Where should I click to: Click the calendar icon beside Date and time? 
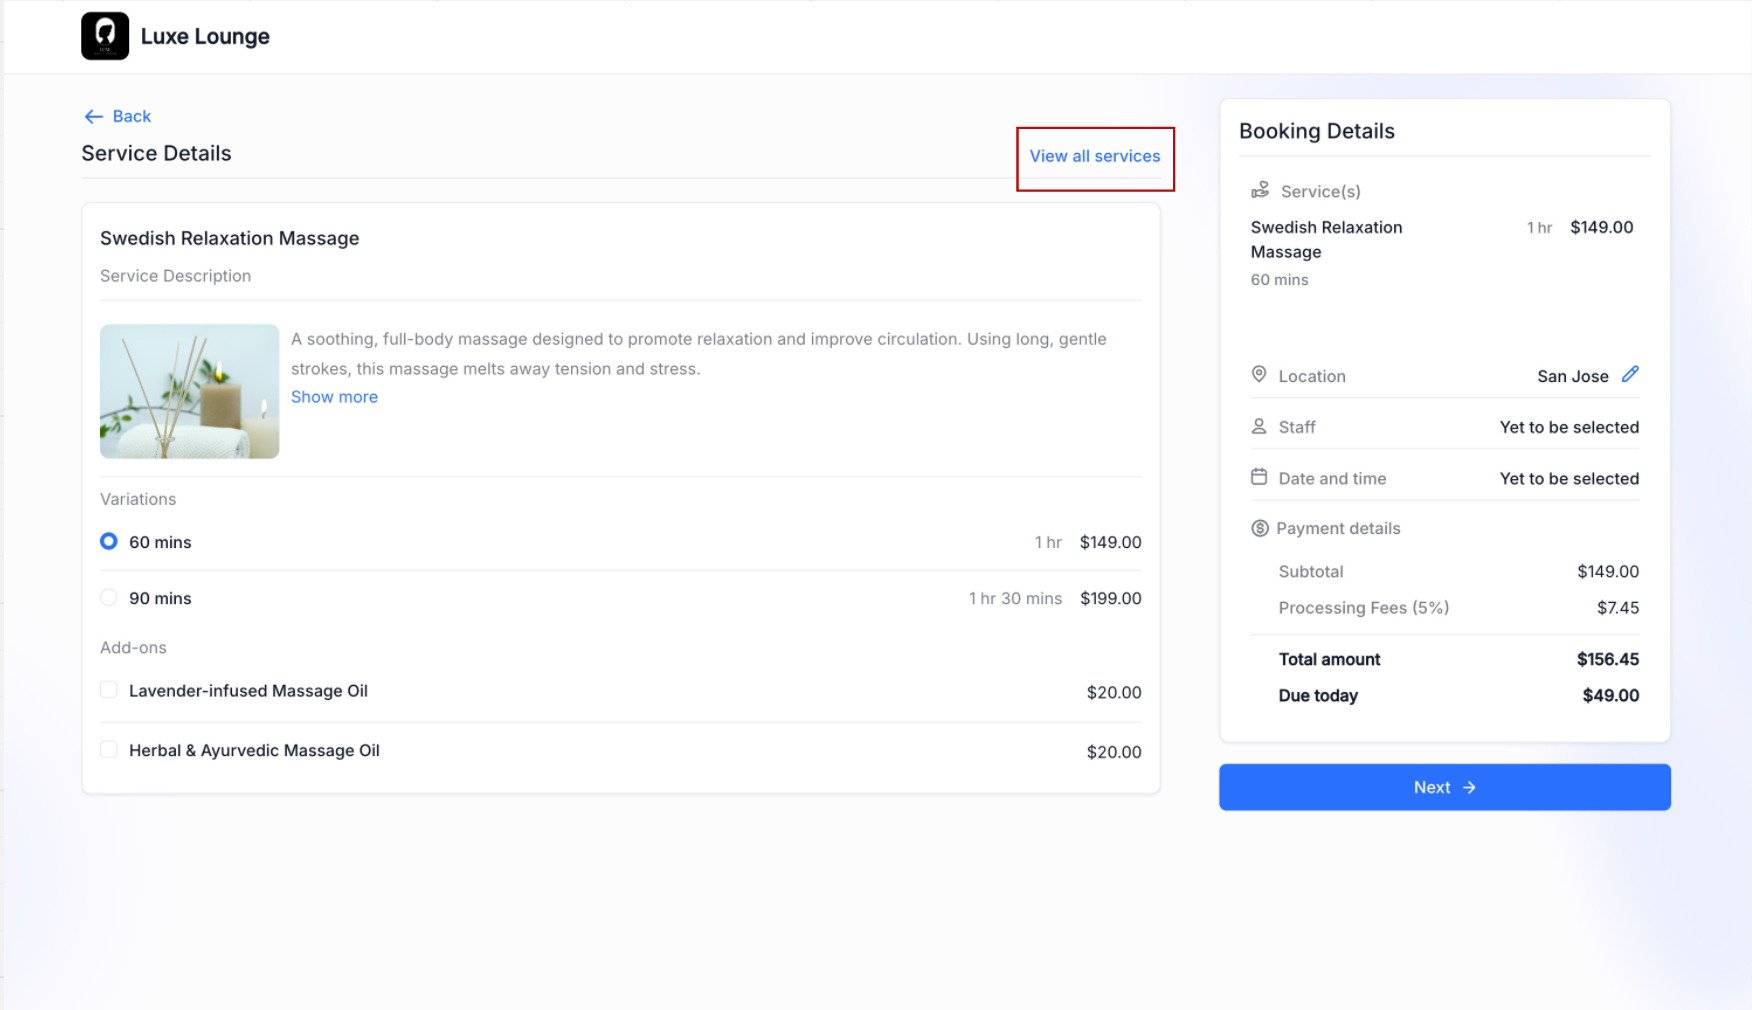(x=1259, y=478)
